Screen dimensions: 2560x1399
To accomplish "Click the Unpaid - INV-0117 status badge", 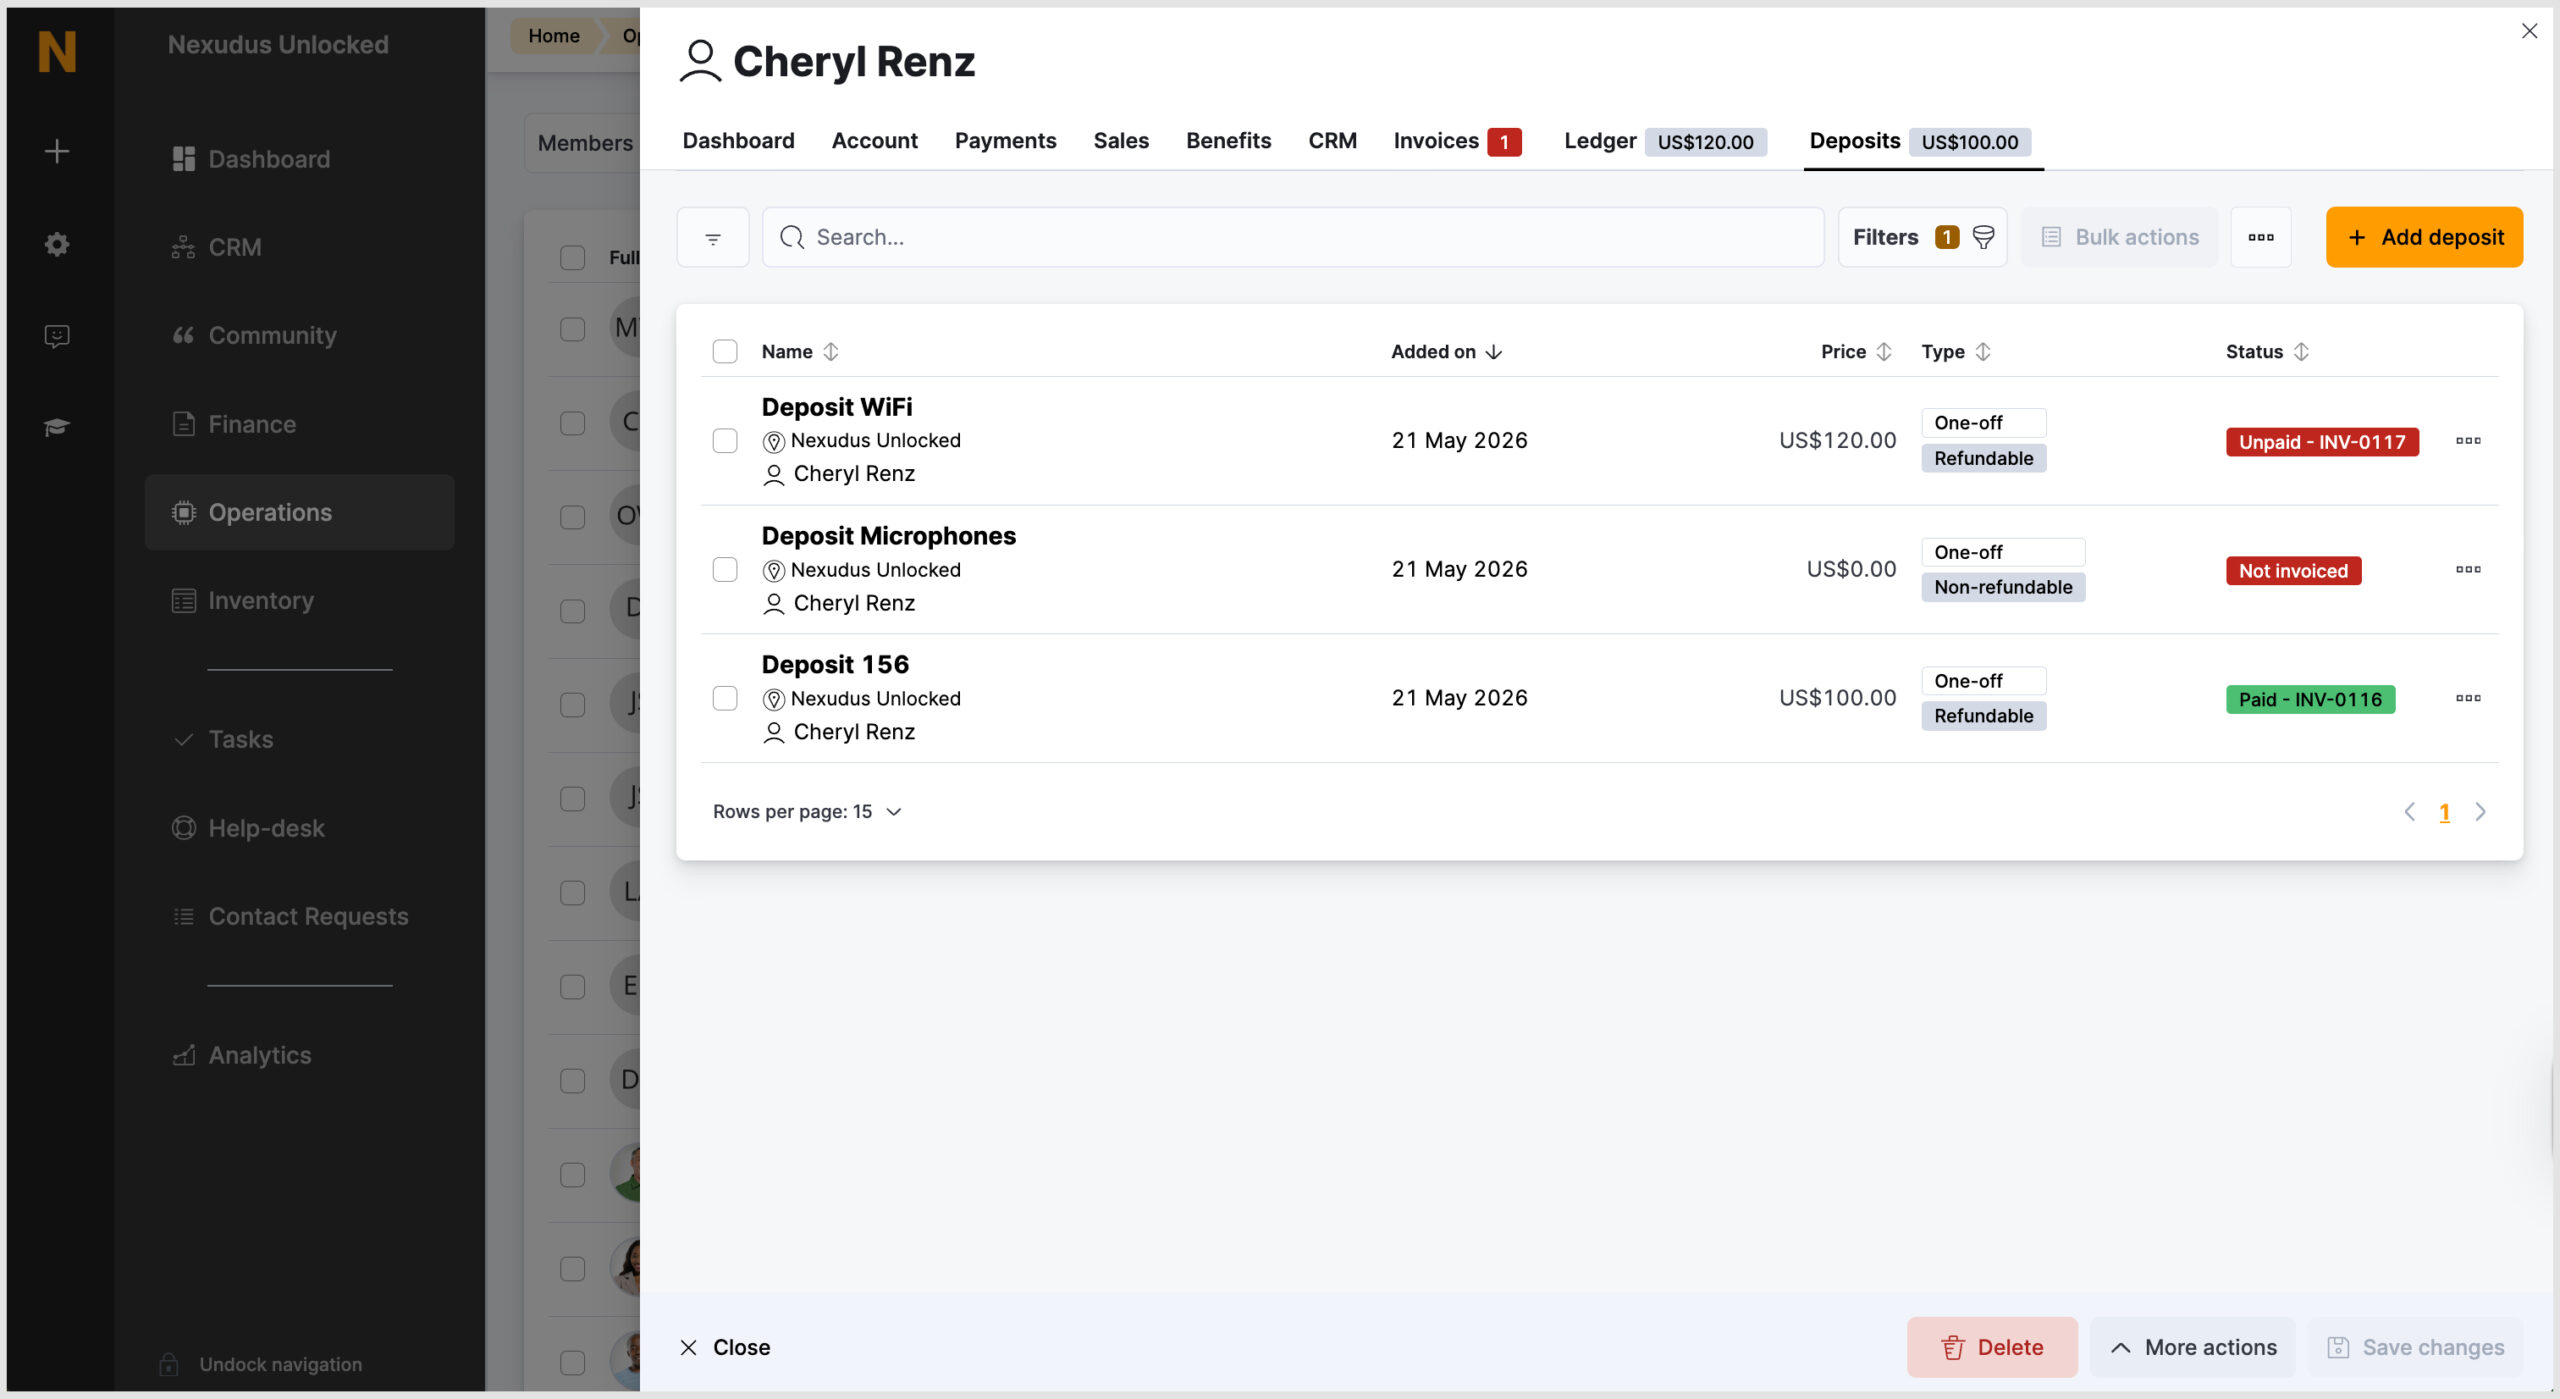I will pos(2322,442).
